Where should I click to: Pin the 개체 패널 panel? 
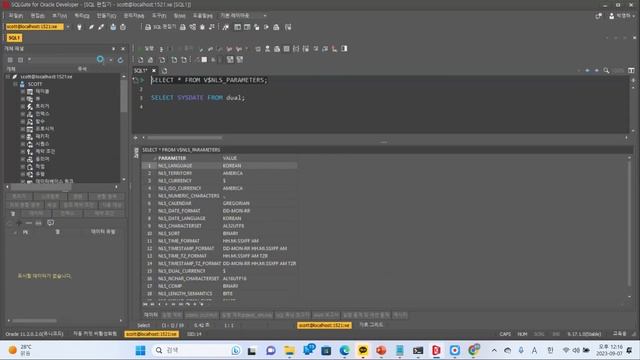(x=113, y=49)
